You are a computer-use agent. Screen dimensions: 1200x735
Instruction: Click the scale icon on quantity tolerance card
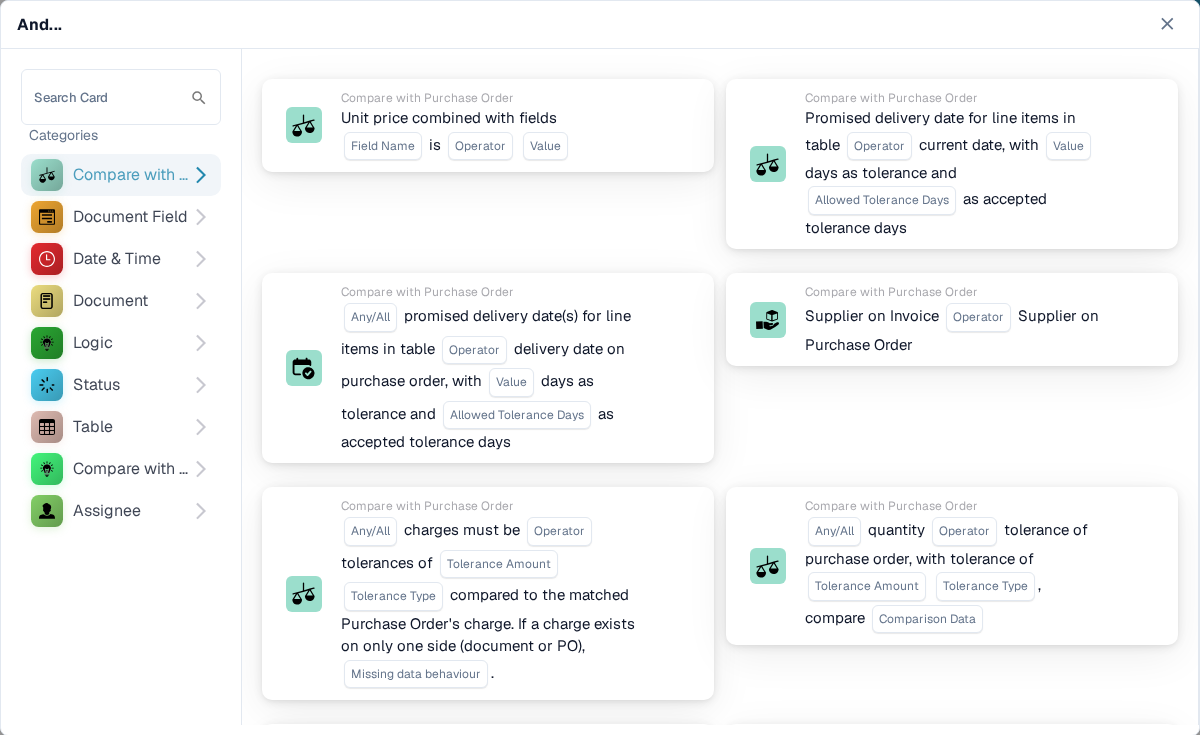[x=768, y=566]
